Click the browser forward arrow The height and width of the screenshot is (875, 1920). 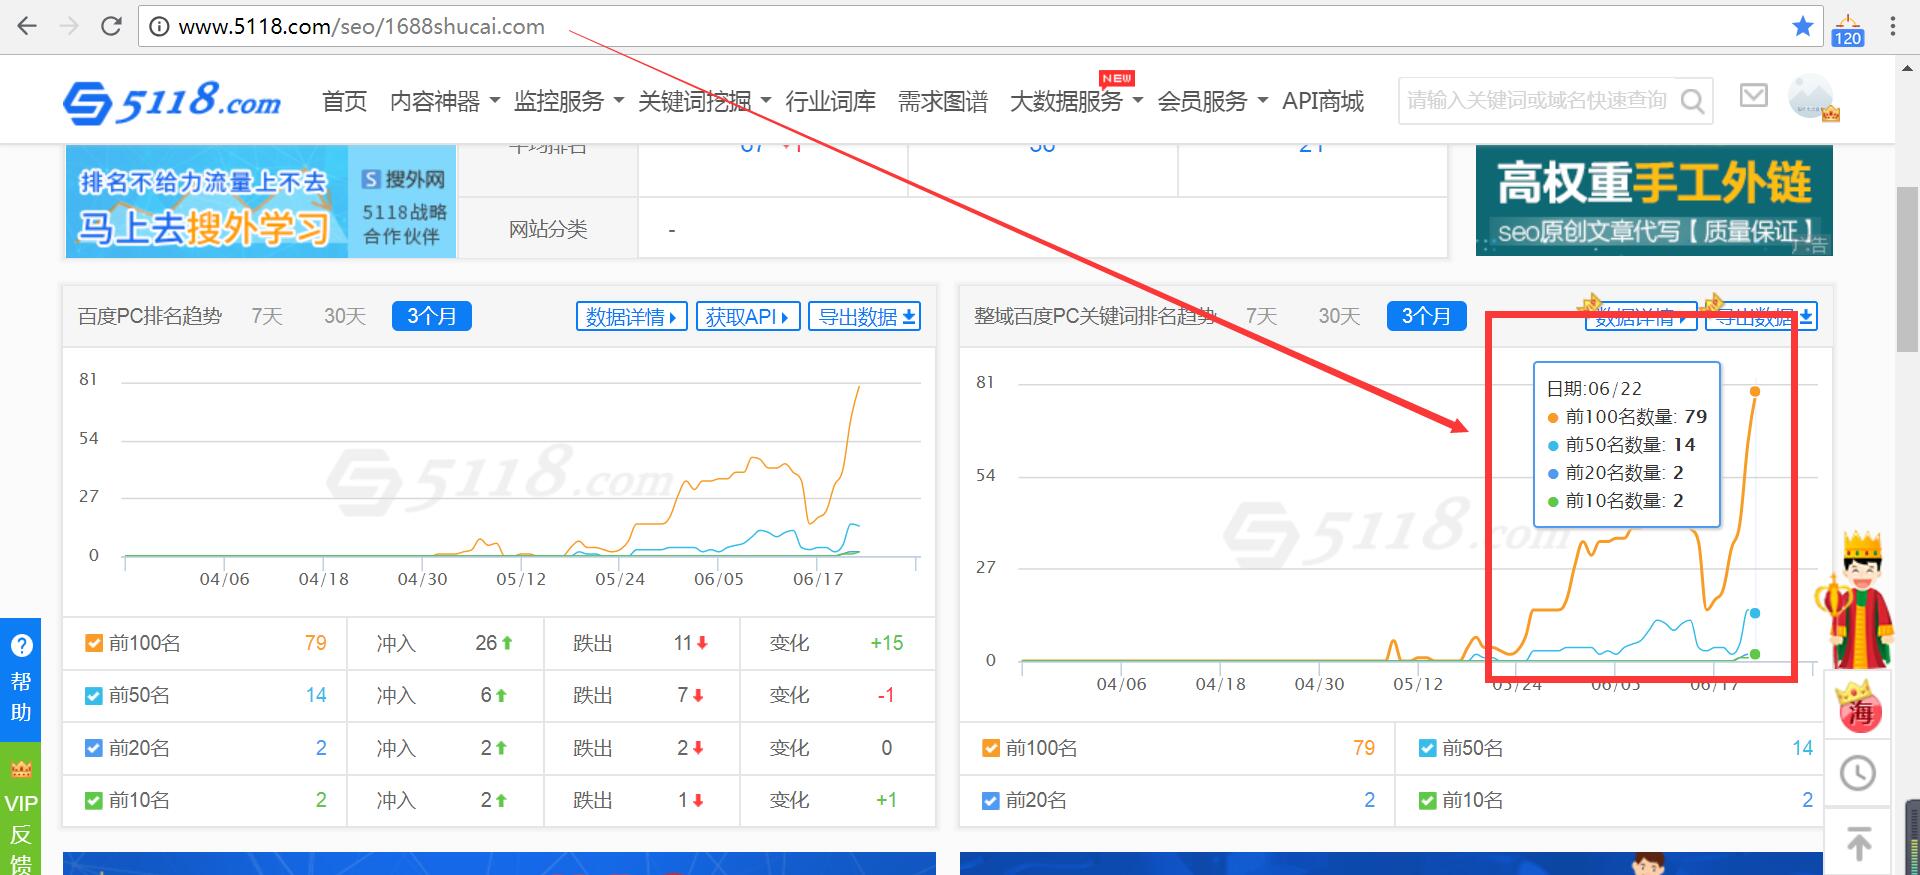69,26
